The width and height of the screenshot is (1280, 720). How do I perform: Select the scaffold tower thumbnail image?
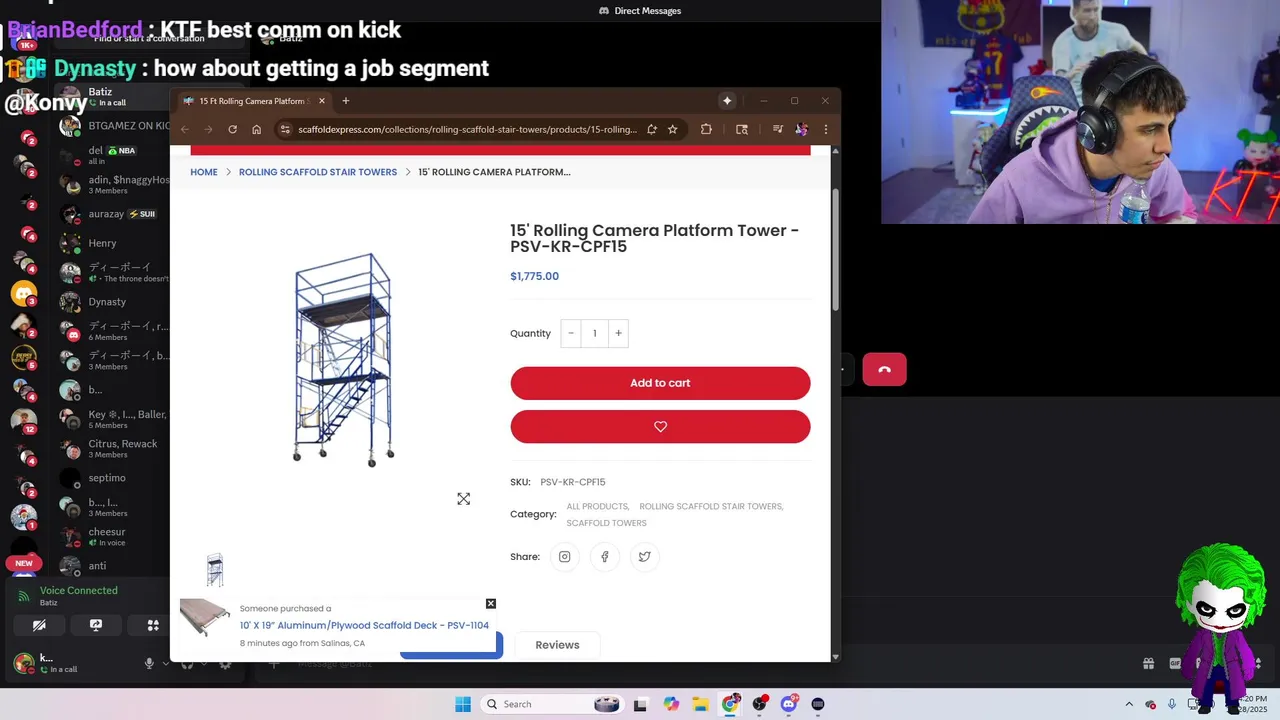pyautogui.click(x=215, y=570)
